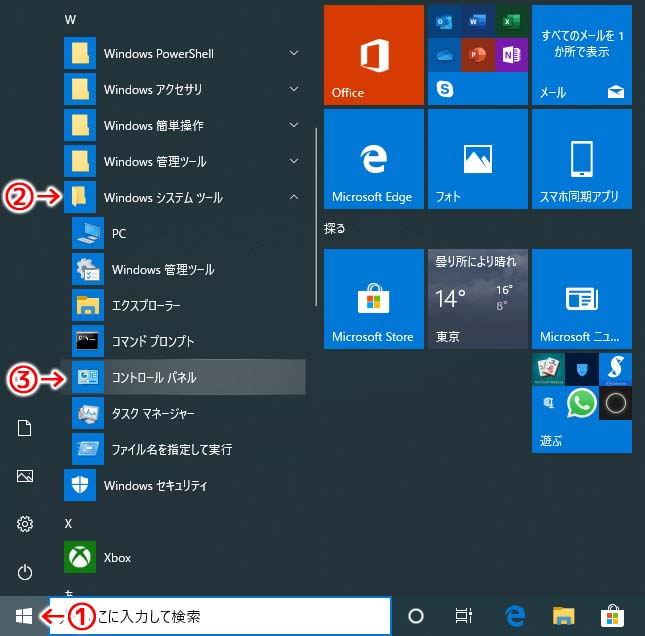
Task: Click the Windows Start button
Action: coord(23,616)
